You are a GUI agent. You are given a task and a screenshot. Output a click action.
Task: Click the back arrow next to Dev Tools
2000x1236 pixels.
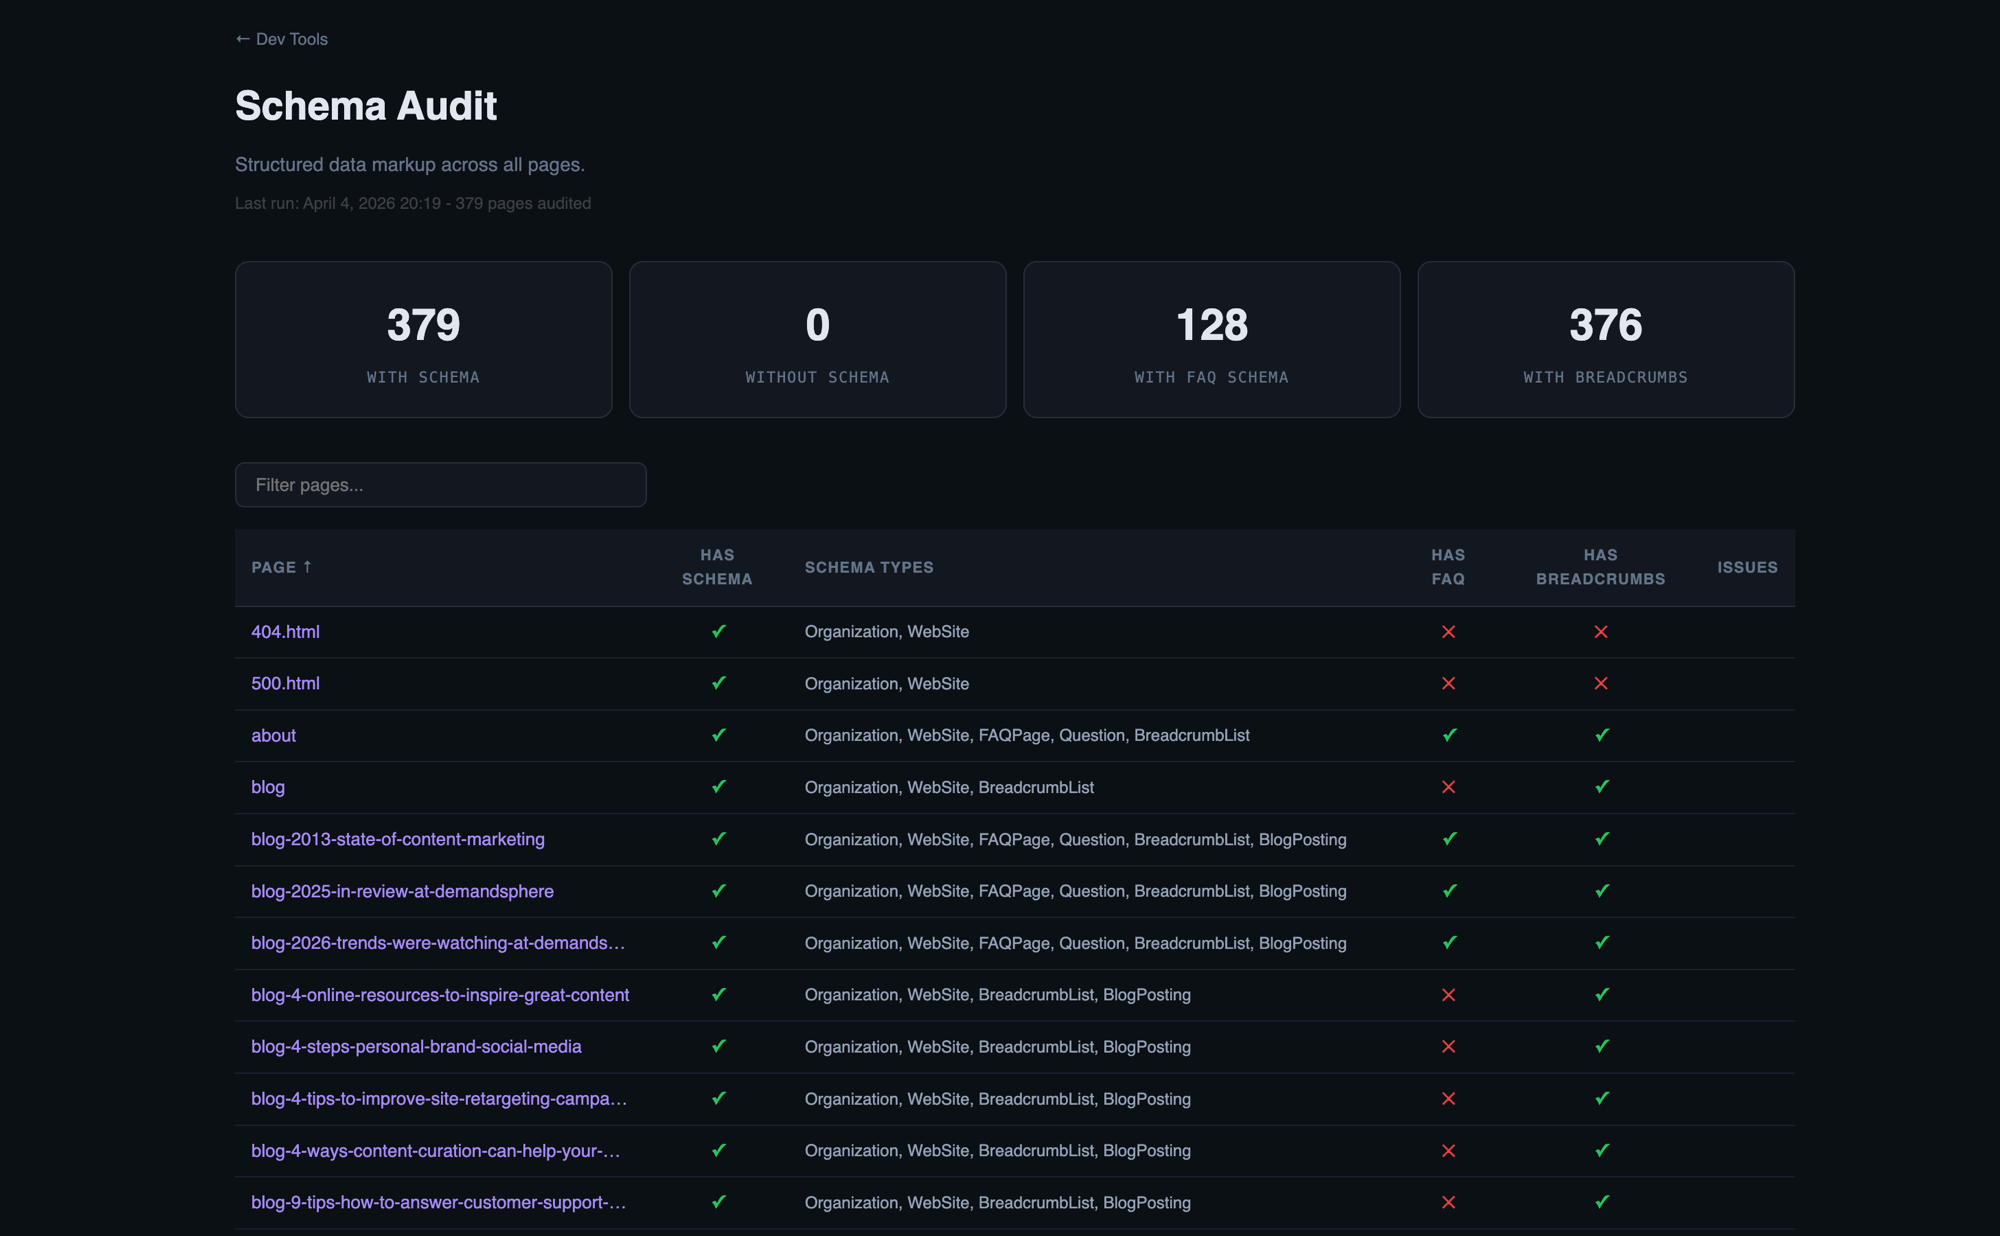pos(241,38)
